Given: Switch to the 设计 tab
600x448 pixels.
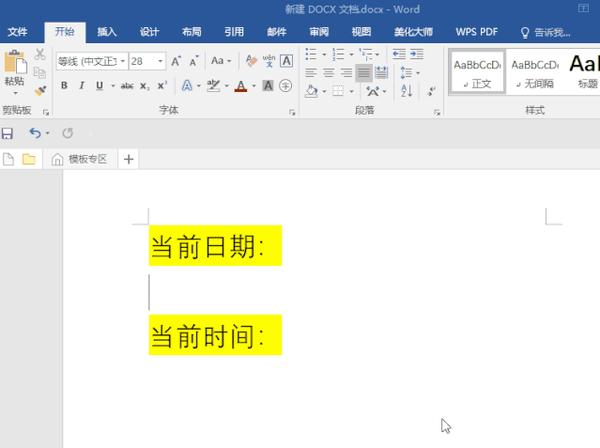Looking at the screenshot, I should pyautogui.click(x=149, y=32).
